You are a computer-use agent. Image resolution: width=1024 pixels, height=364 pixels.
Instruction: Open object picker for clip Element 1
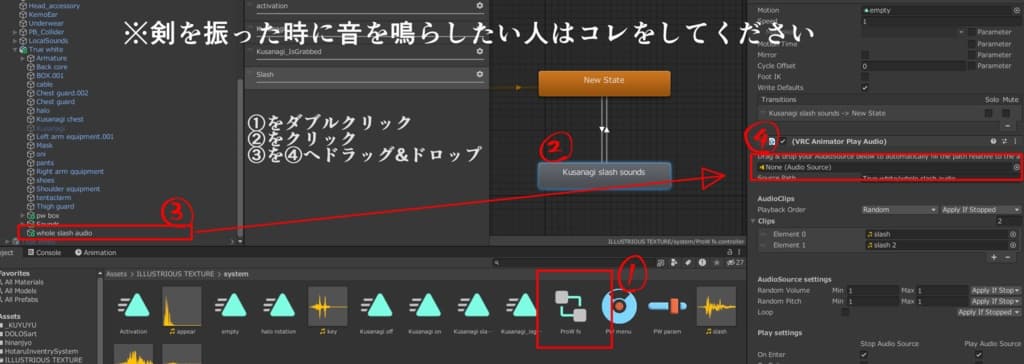1013,245
